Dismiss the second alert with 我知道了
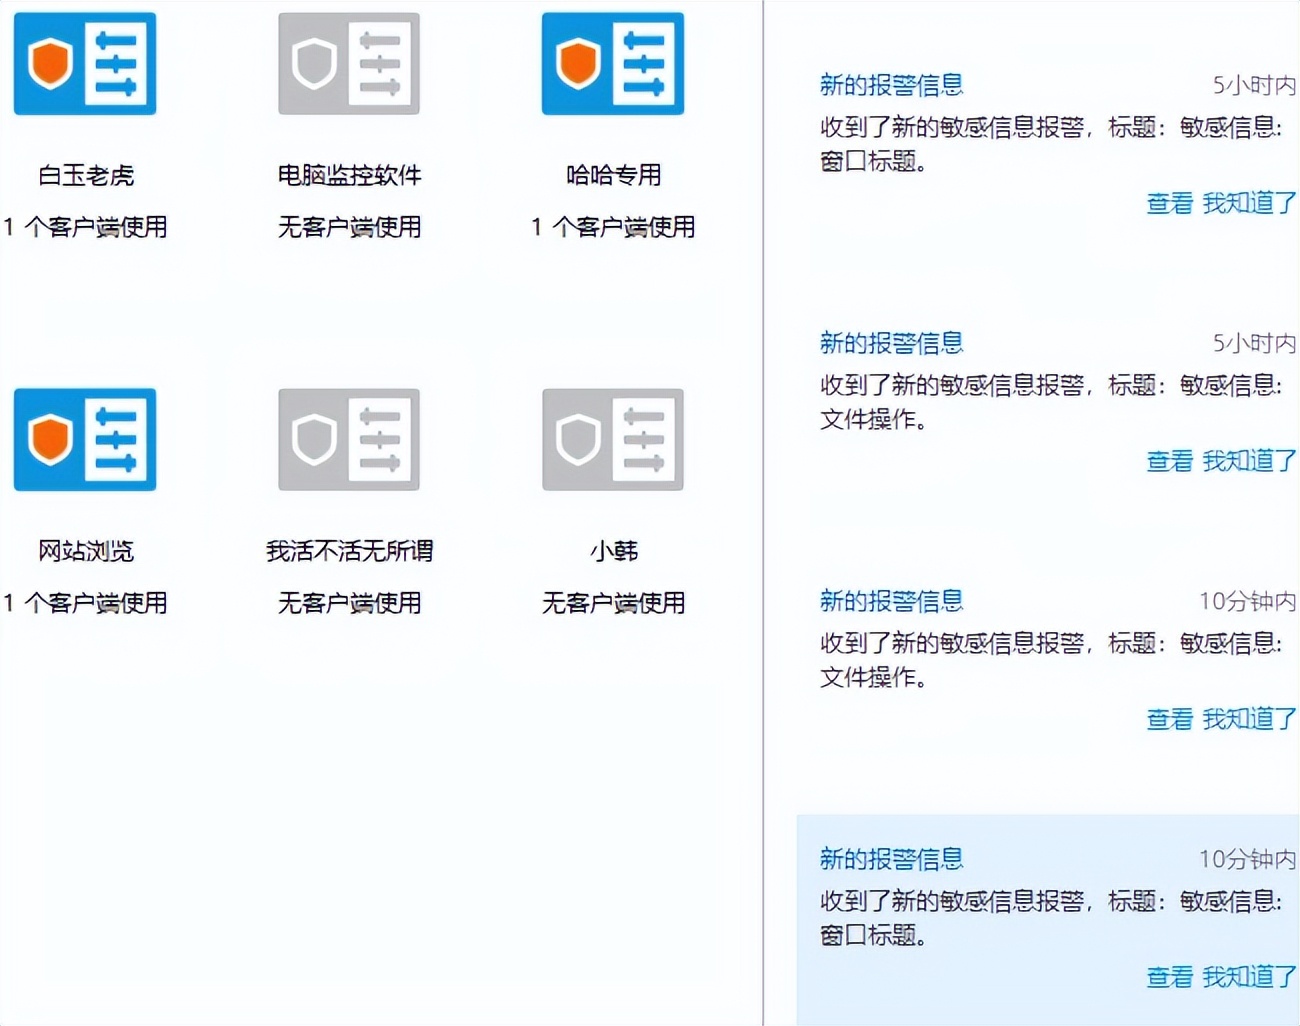 1247,462
